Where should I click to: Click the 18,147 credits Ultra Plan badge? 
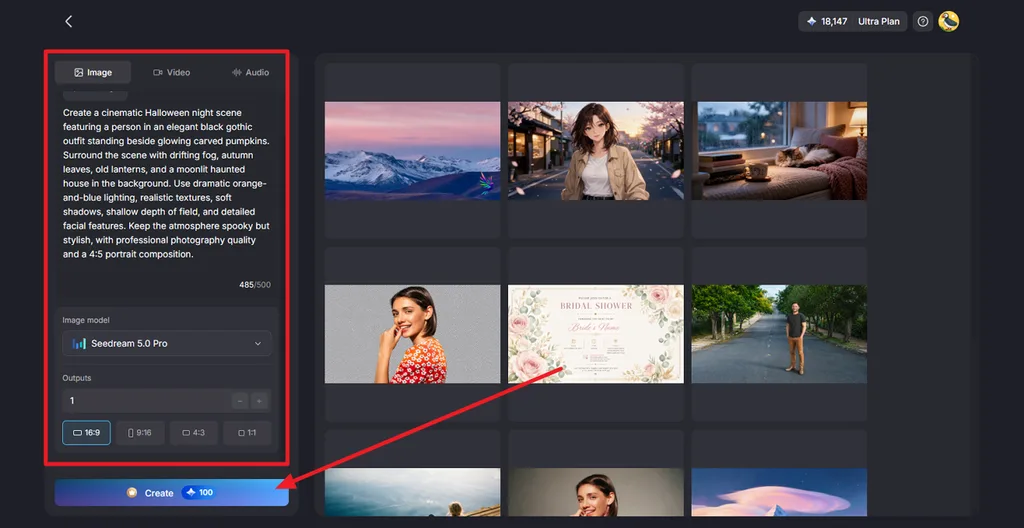(852, 22)
